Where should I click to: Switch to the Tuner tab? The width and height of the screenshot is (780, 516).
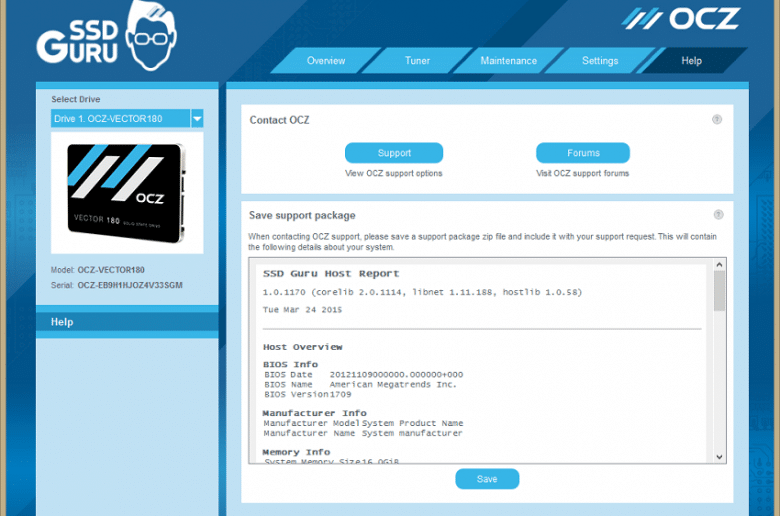point(417,61)
